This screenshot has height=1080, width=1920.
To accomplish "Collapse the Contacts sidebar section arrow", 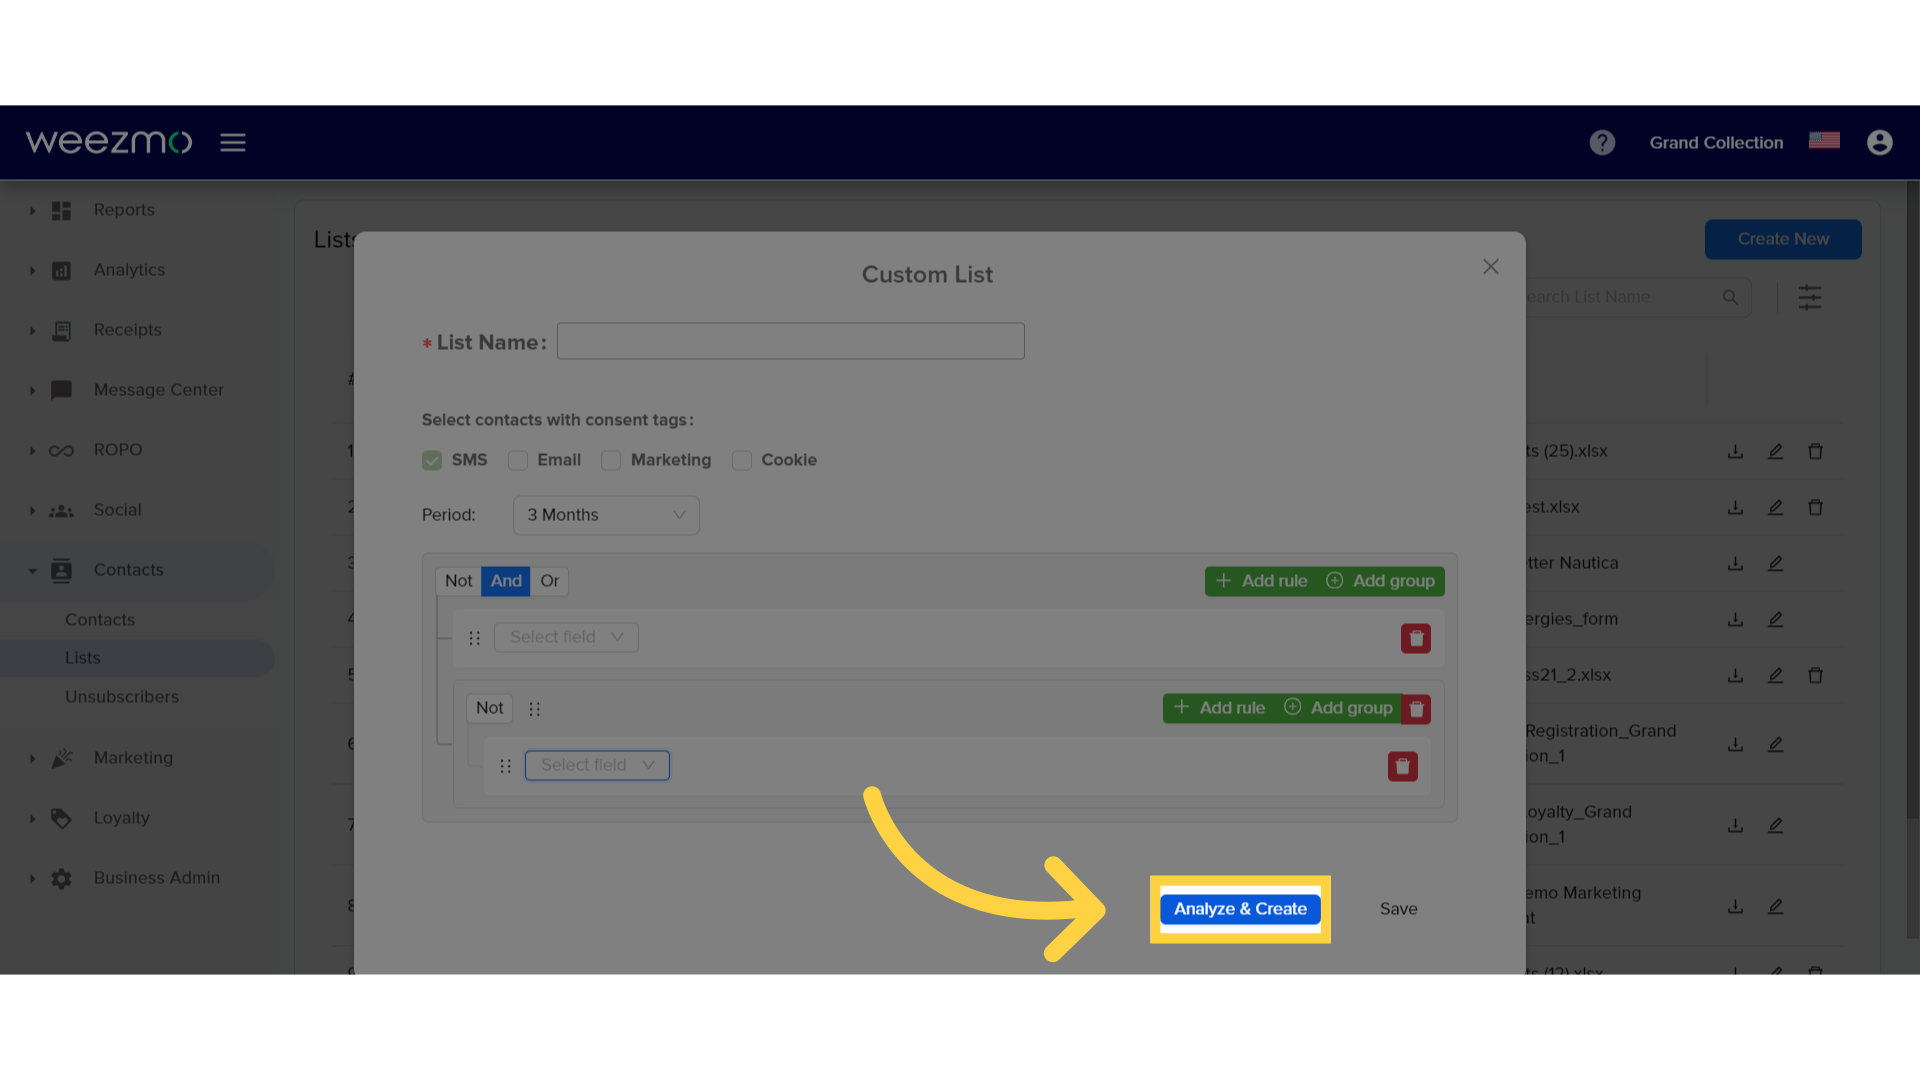I will (x=32, y=571).
